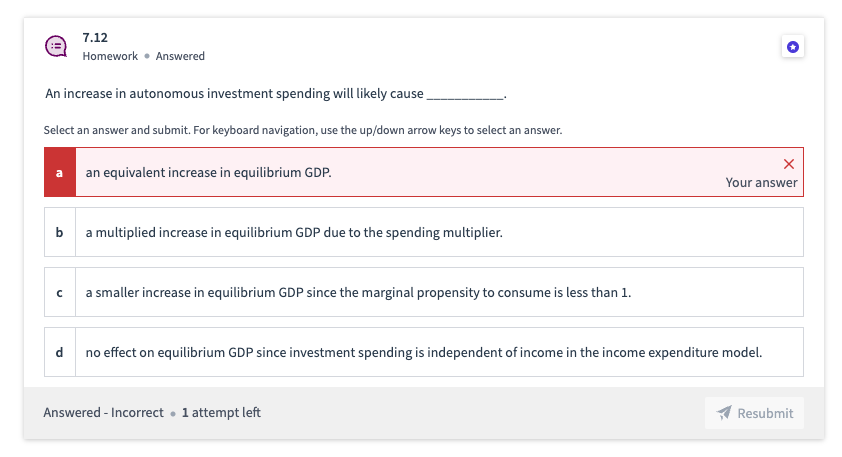Click the 'Answered - Incorrect' status text

coord(103,413)
